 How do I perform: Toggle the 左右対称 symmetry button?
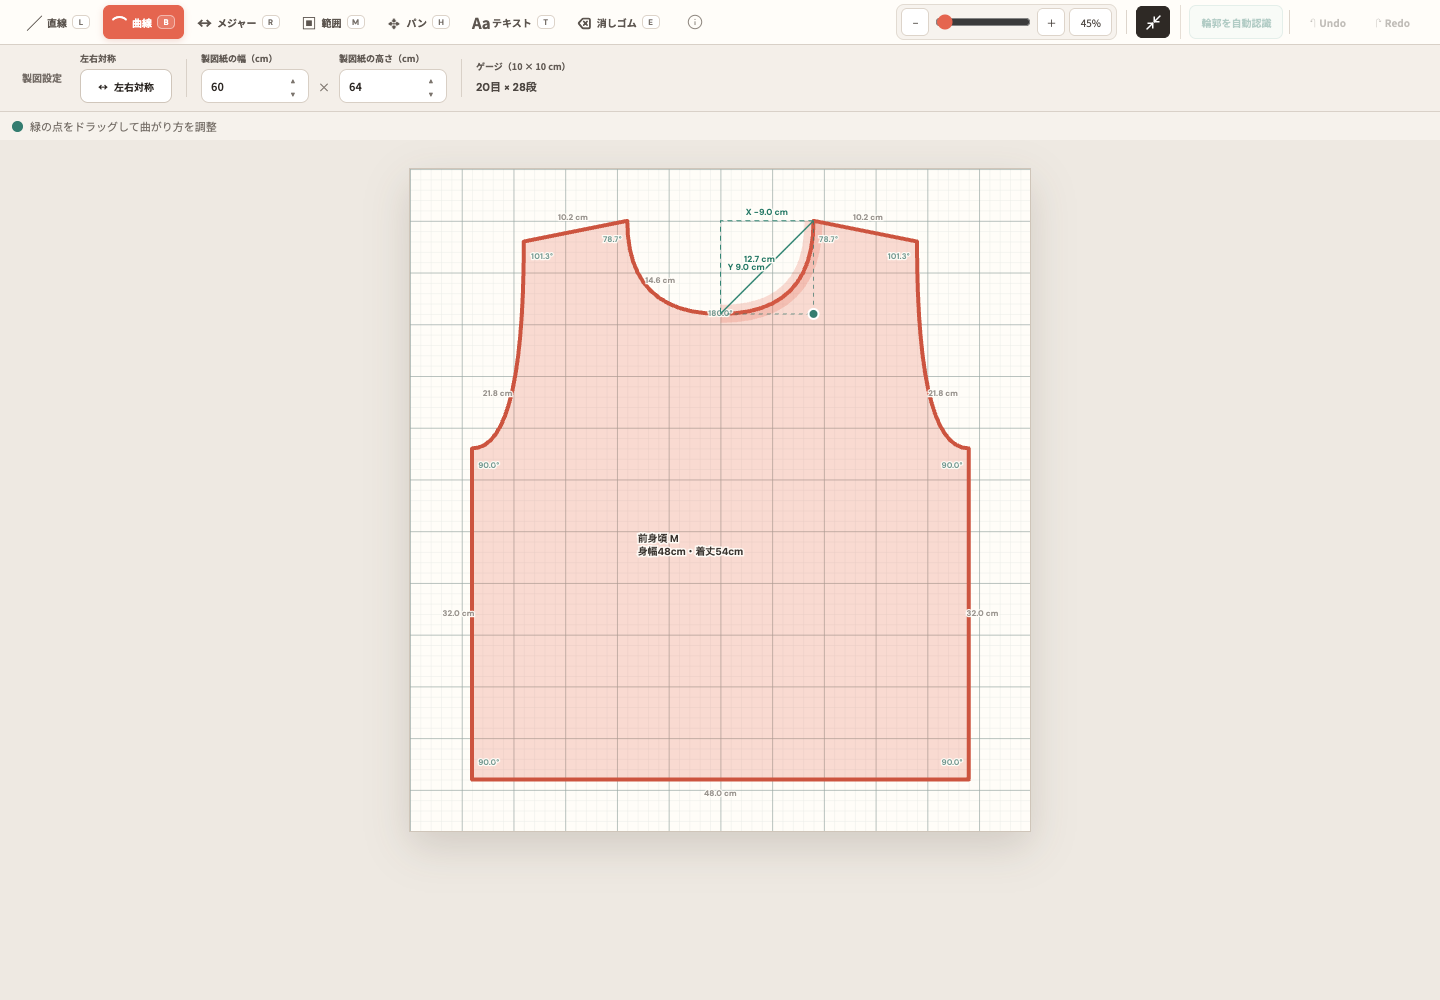point(126,86)
